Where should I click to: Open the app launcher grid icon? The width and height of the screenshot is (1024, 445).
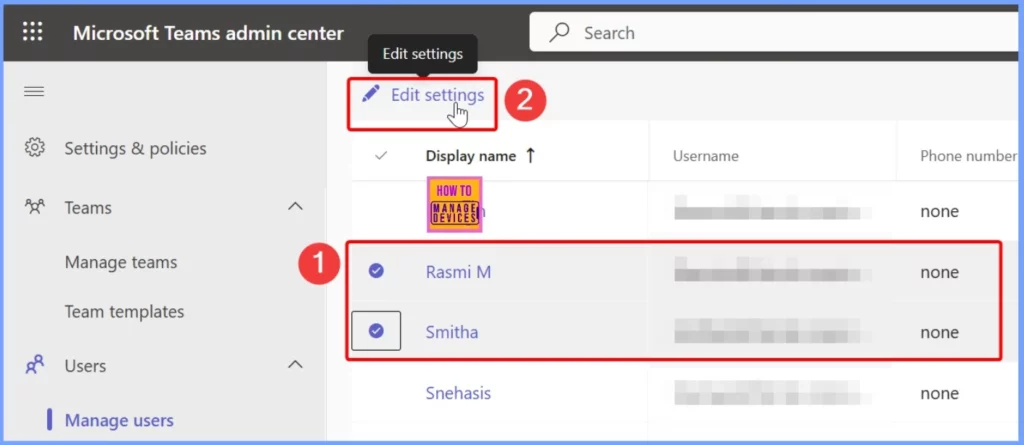[x=32, y=32]
